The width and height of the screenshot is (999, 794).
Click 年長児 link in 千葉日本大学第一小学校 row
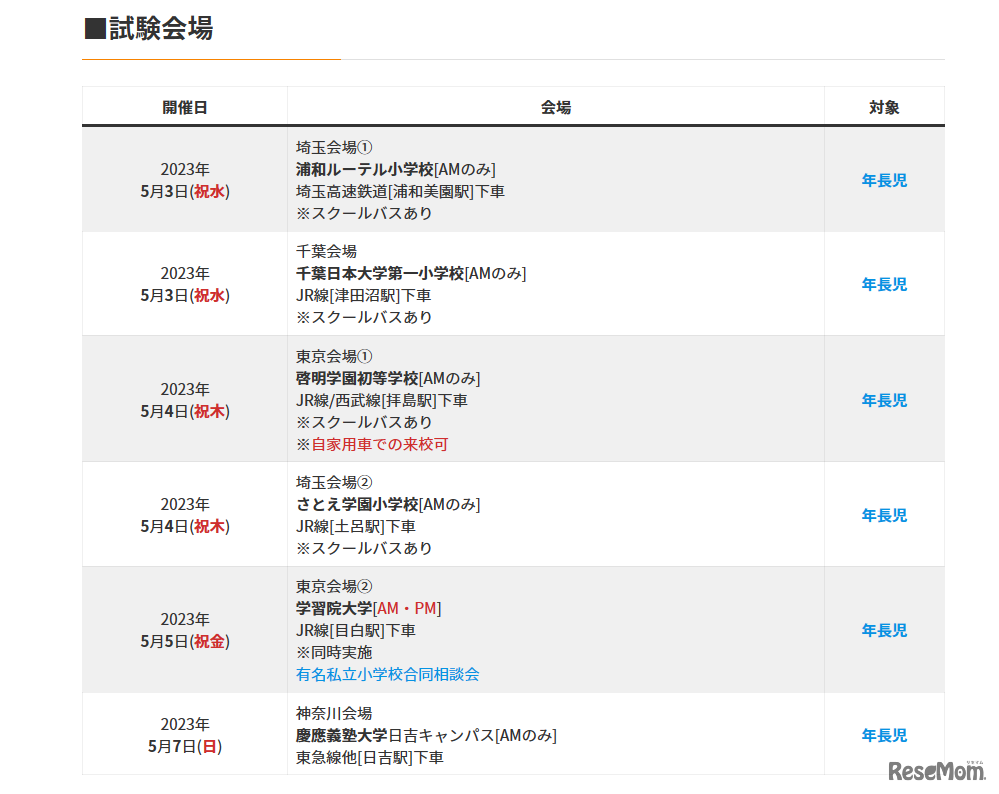[x=884, y=284]
